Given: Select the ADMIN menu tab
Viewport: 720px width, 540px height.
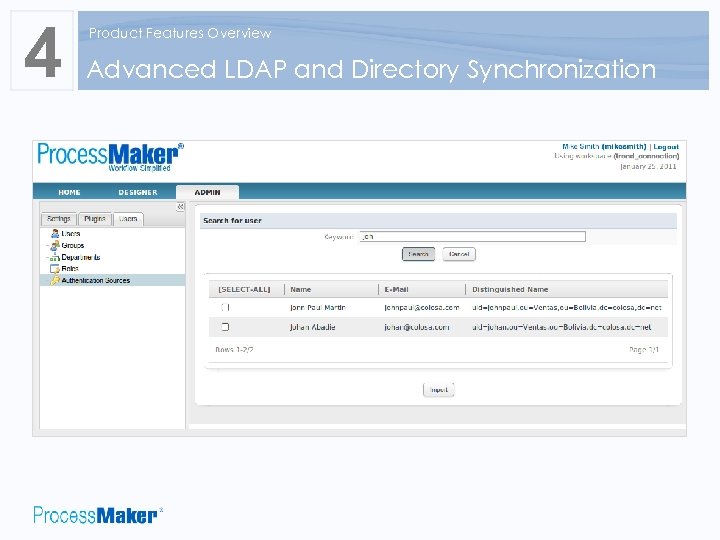Looking at the screenshot, I should click(207, 192).
